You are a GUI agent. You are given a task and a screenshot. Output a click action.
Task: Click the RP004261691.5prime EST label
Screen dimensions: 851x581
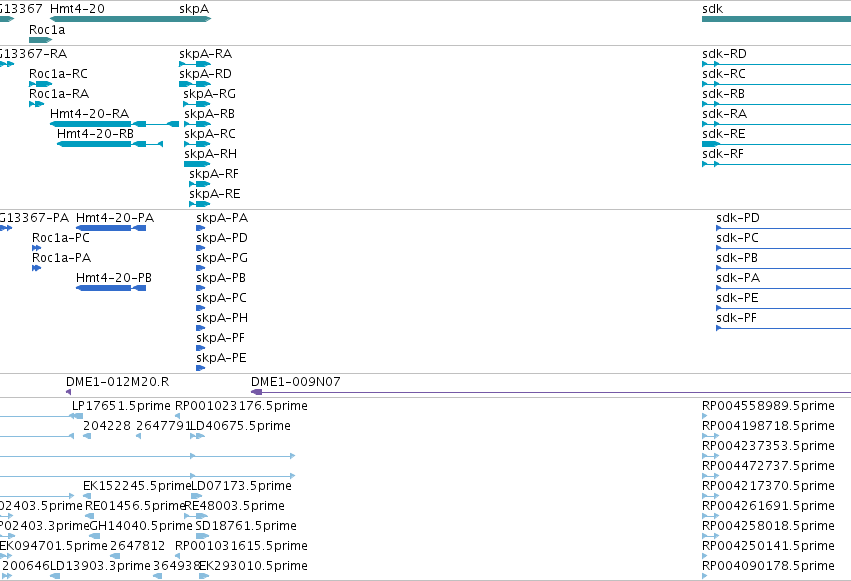click(768, 506)
